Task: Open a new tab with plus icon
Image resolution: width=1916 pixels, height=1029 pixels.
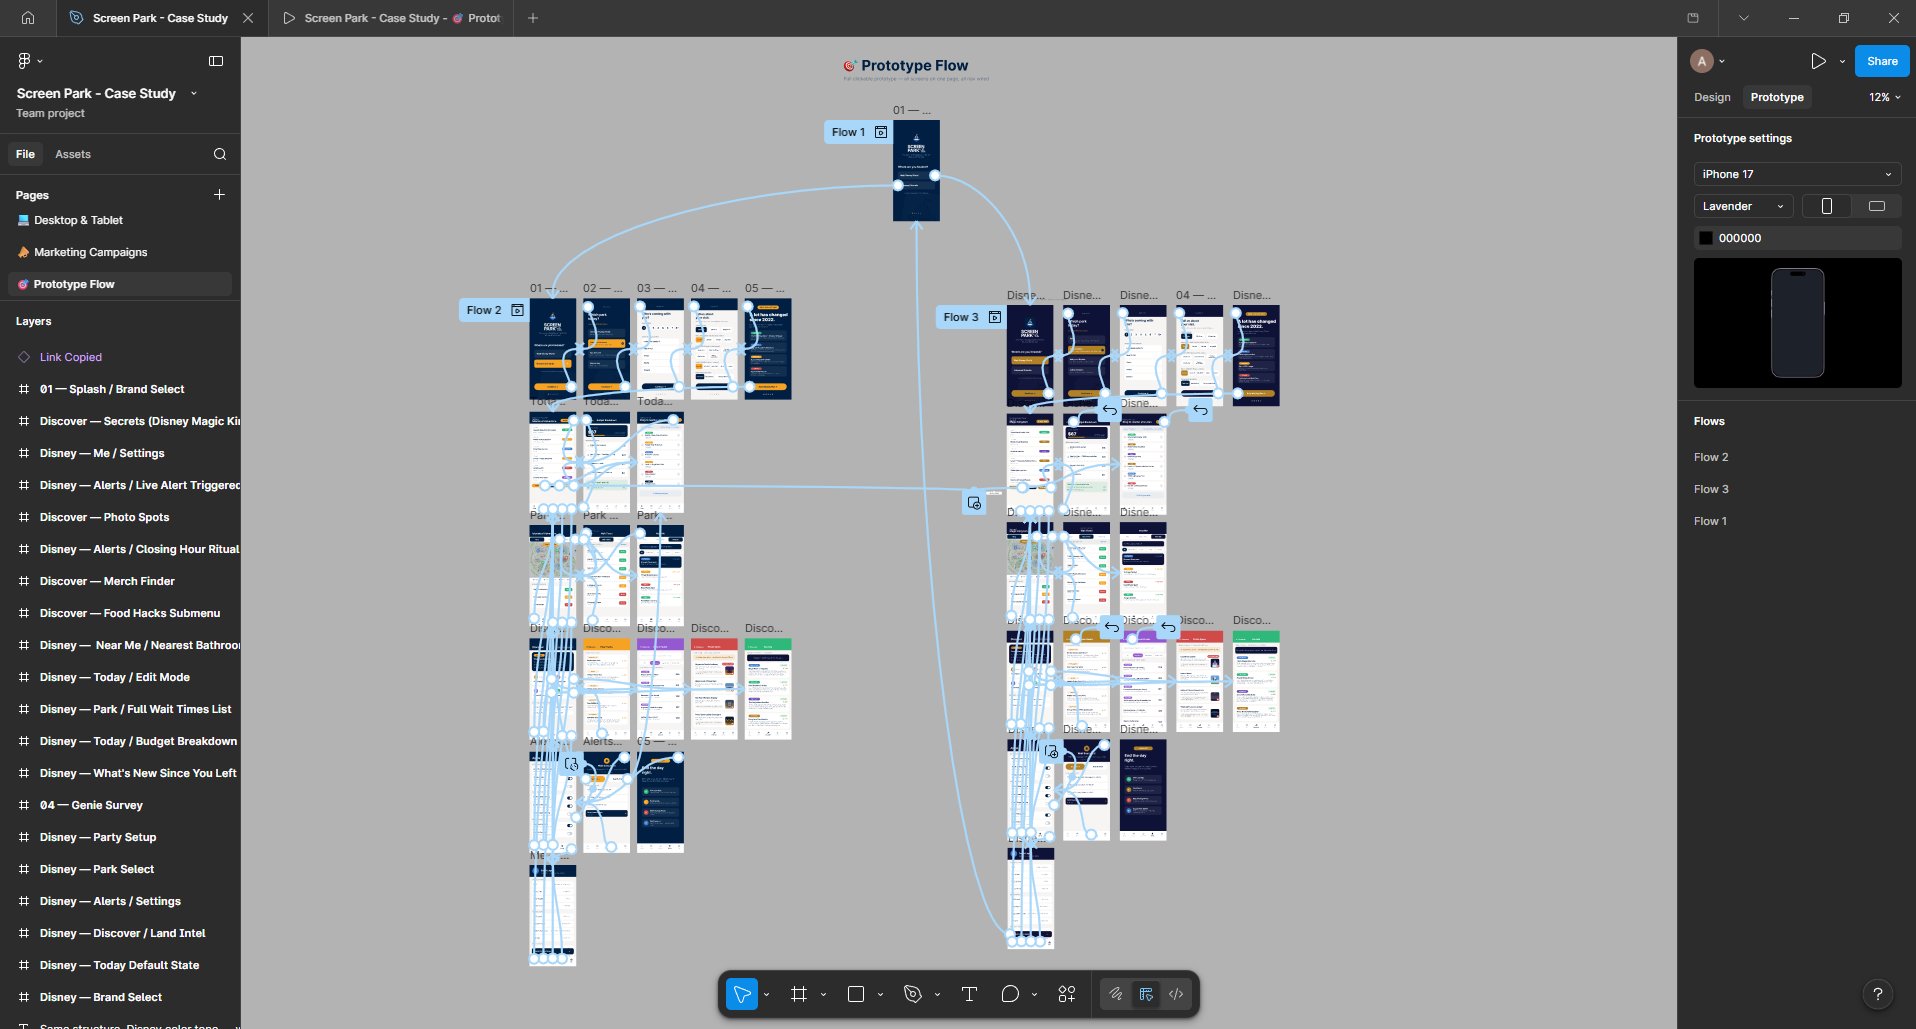Action: point(533,18)
